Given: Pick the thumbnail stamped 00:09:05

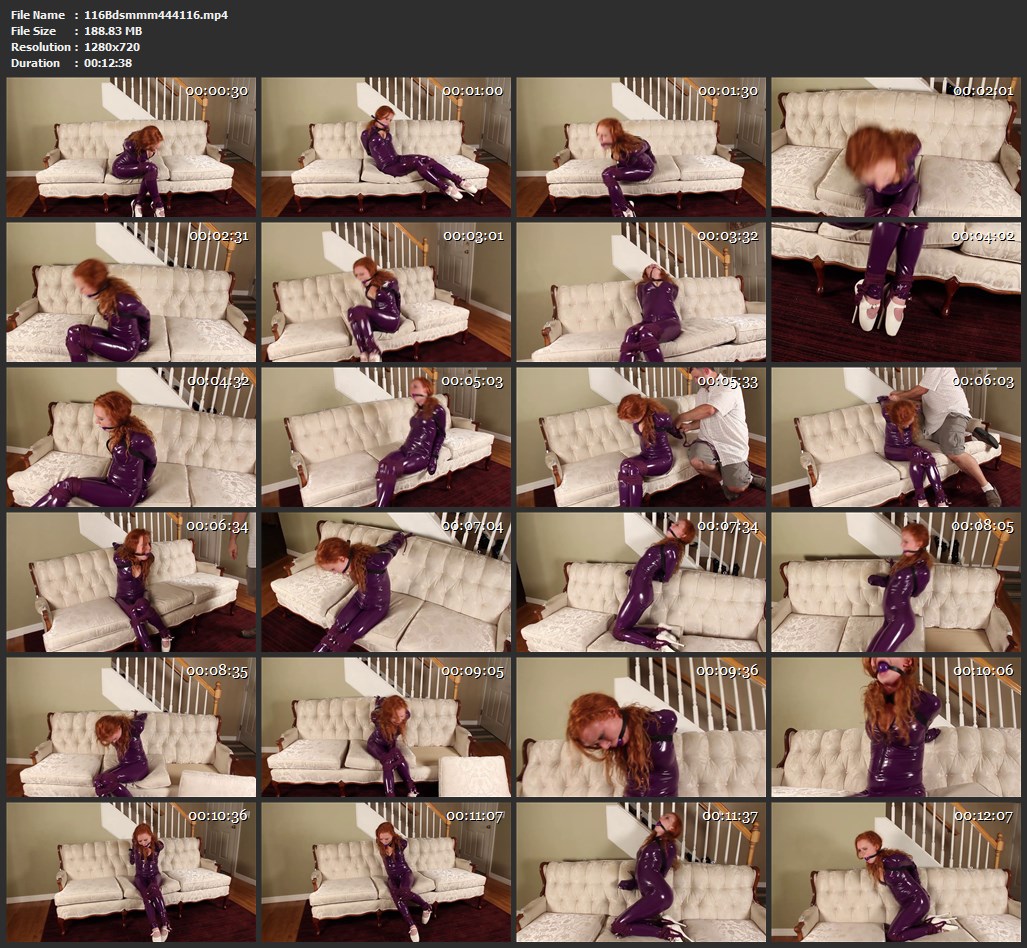Looking at the screenshot, I should (x=386, y=727).
